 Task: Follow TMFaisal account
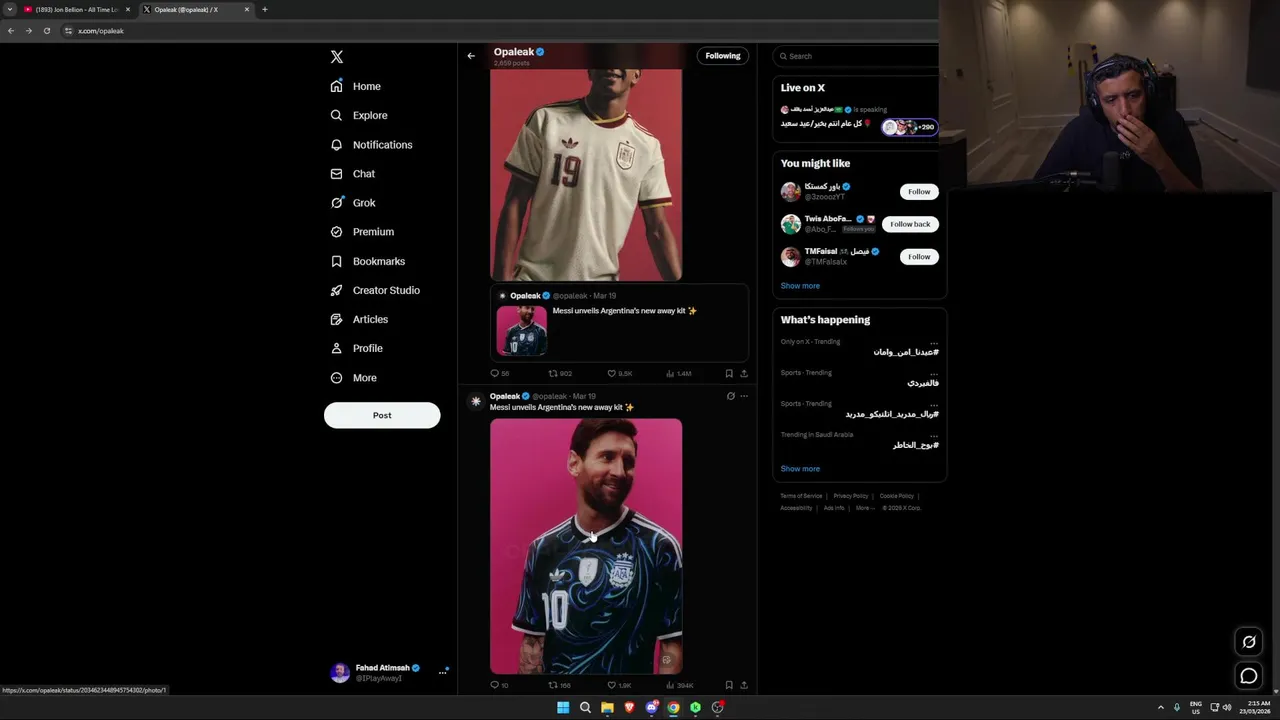(x=919, y=257)
